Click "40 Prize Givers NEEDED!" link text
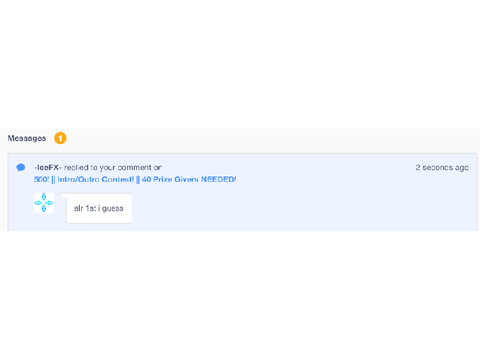 click(189, 179)
